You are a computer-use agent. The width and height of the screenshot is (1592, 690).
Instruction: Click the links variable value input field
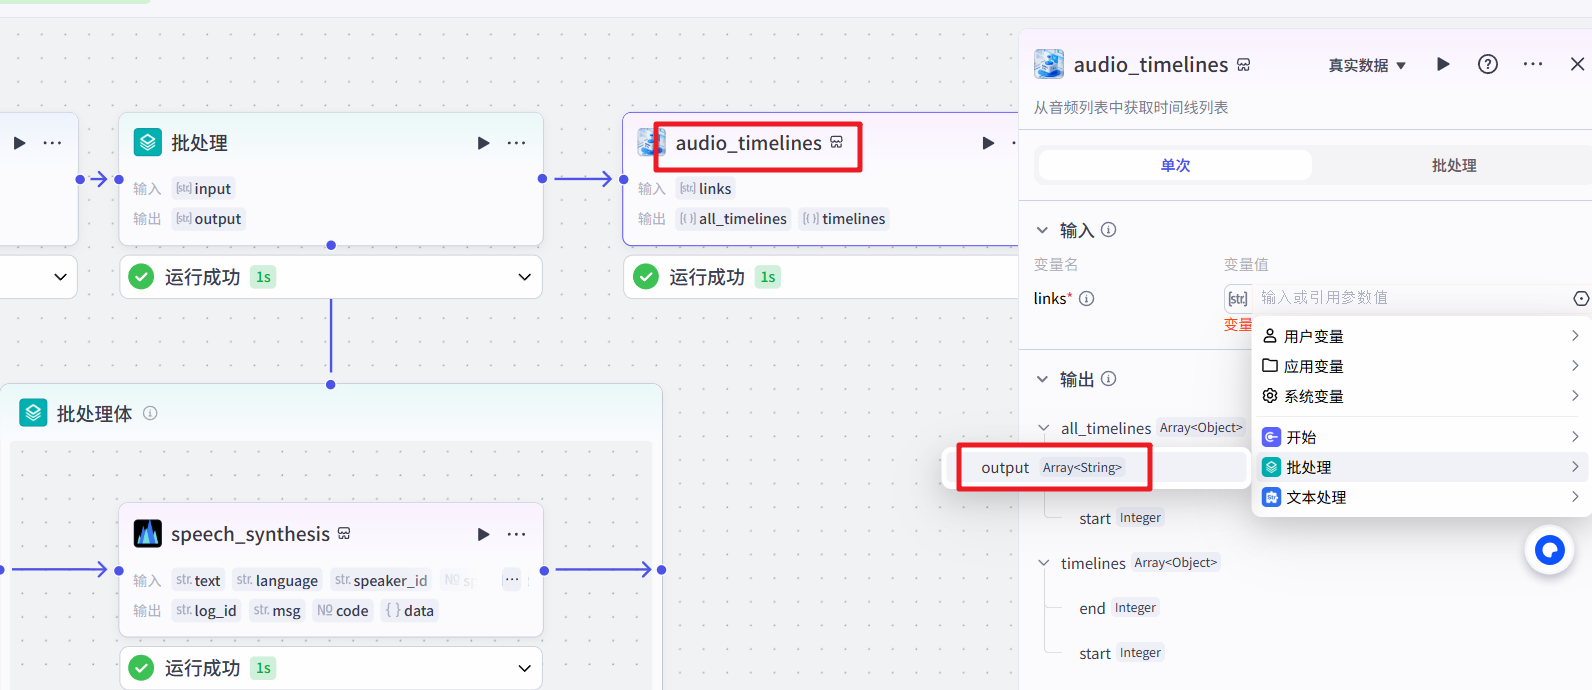point(1410,298)
